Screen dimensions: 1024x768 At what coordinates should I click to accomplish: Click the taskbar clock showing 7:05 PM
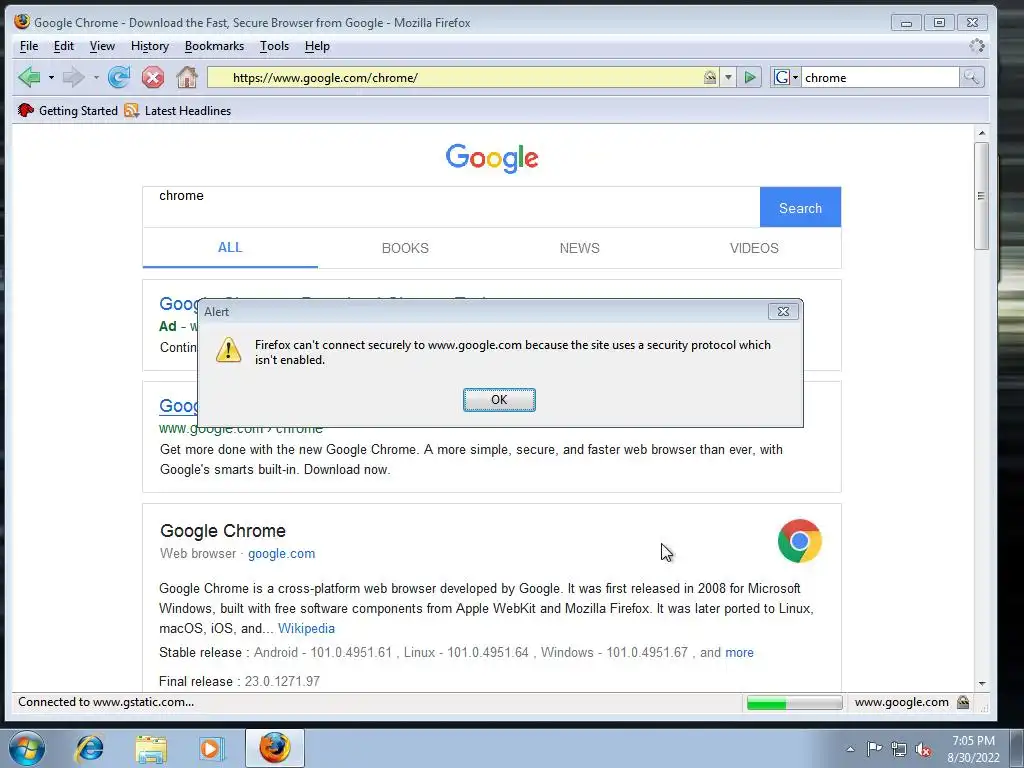coord(973,749)
